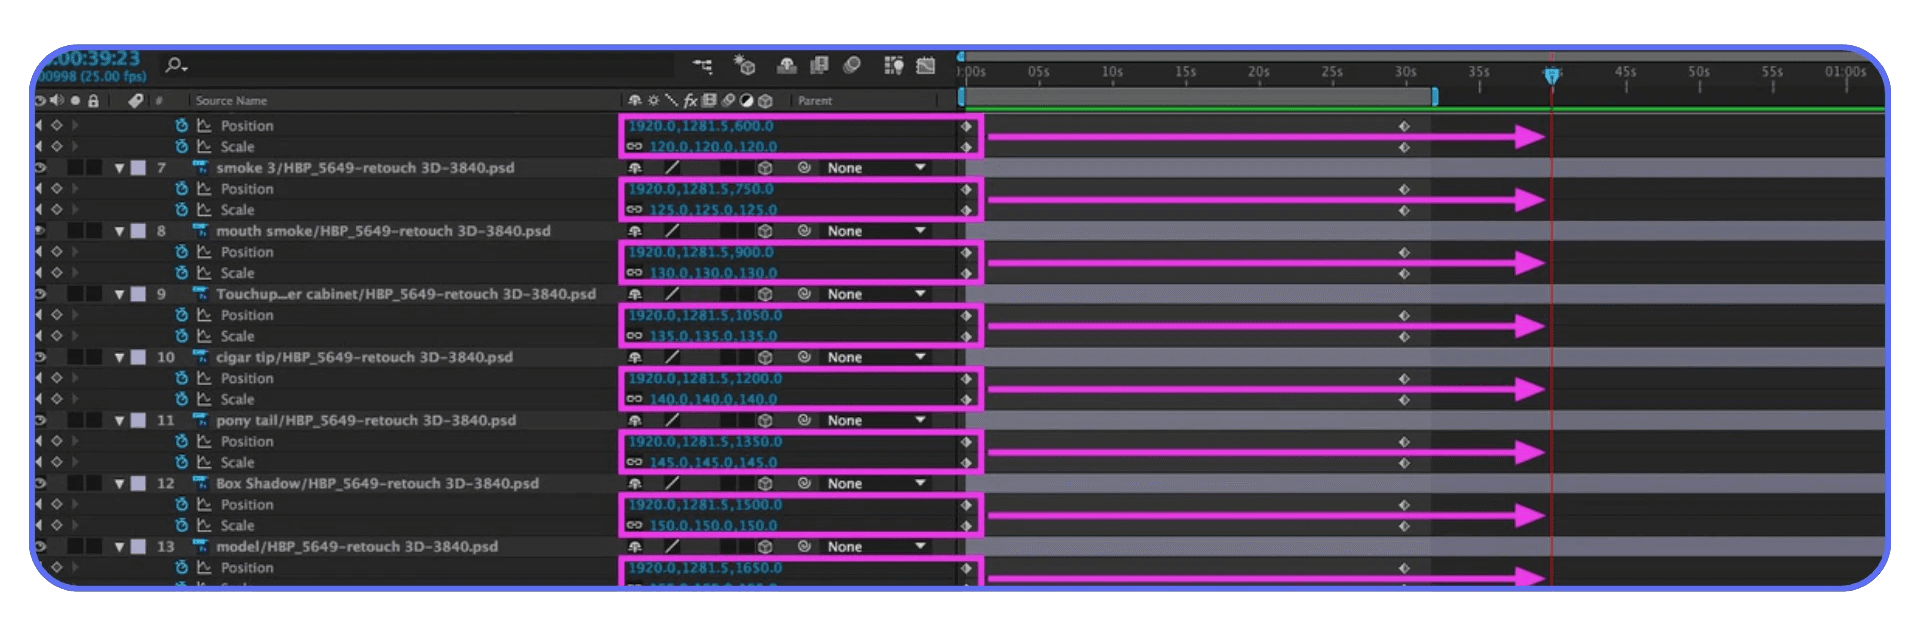The height and width of the screenshot is (642, 1920).
Task: Click Position value 1920.0,1281.5,750.0
Action: pyautogui.click(x=701, y=189)
